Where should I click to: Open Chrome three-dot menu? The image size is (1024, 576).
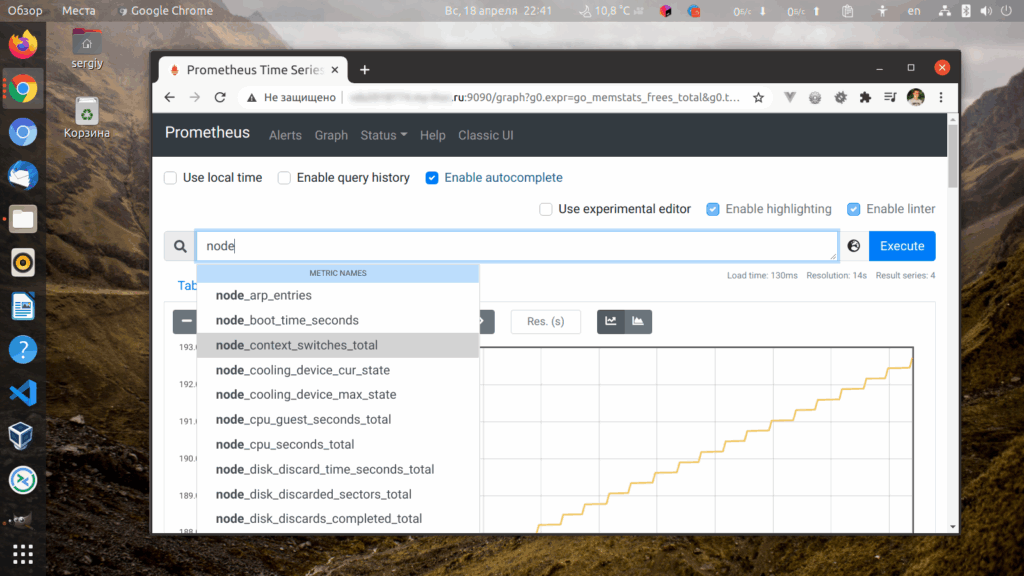click(941, 97)
